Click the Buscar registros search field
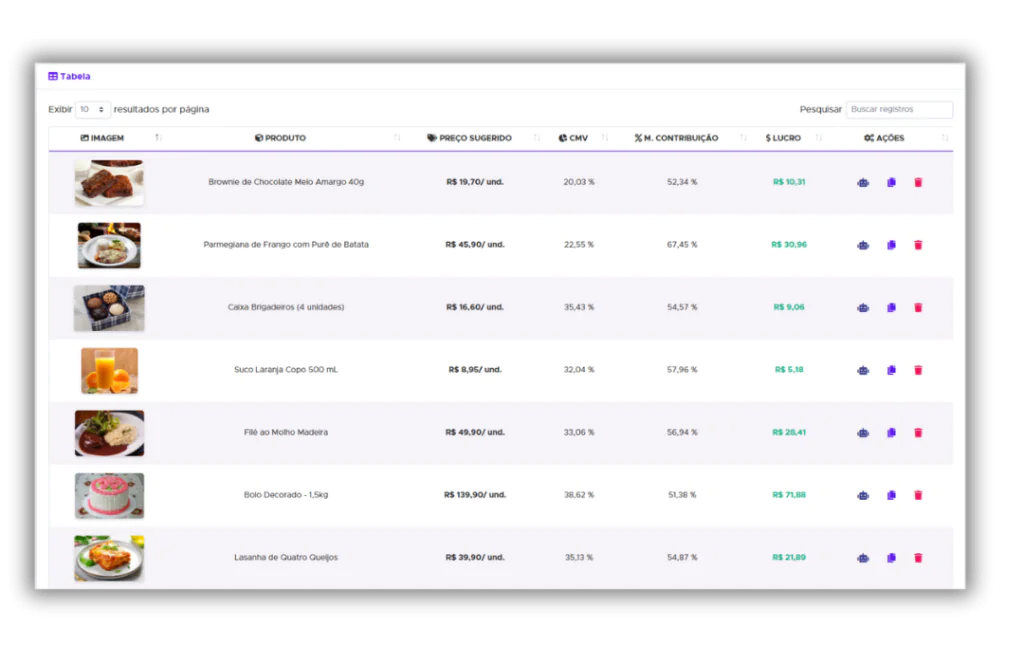Screen dimensions: 1024x664 [899, 109]
